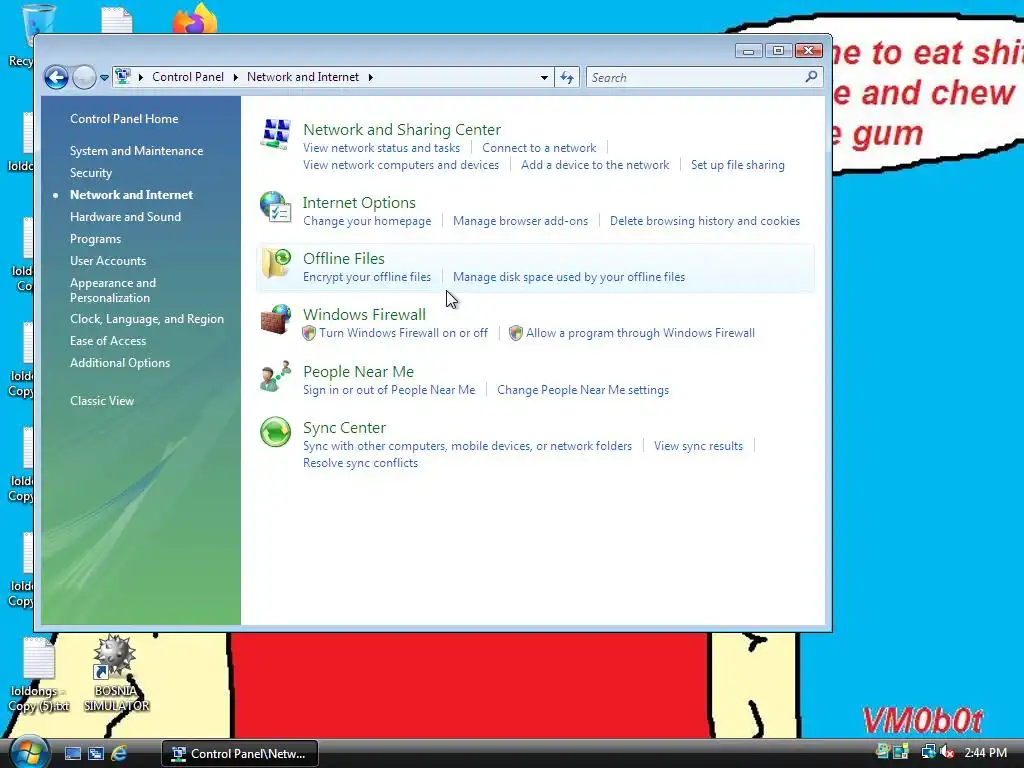This screenshot has width=1024, height=768.
Task: Click the shield icon beside Allow a program
Action: point(516,333)
